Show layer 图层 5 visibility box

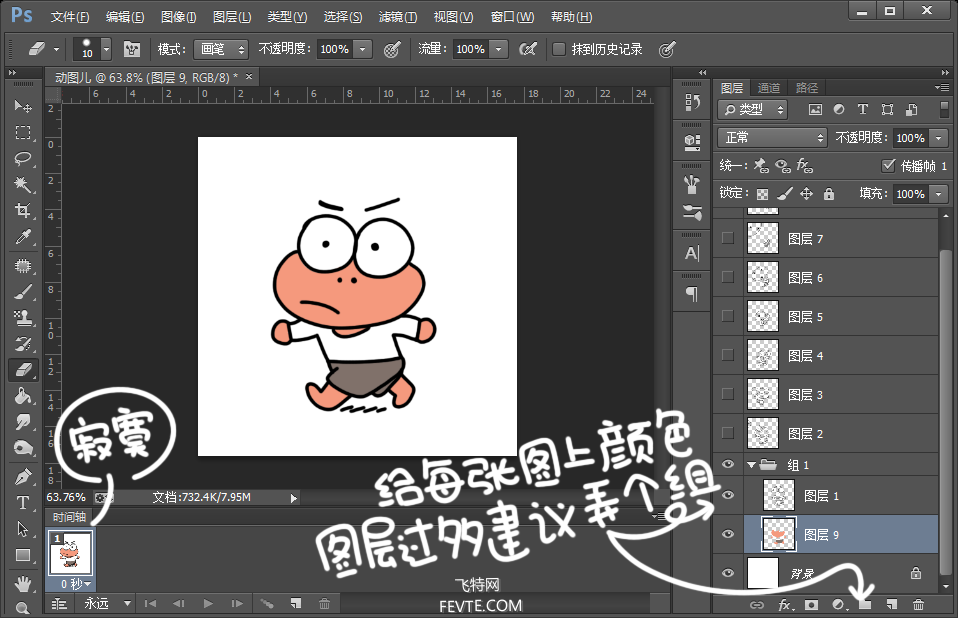coord(728,316)
